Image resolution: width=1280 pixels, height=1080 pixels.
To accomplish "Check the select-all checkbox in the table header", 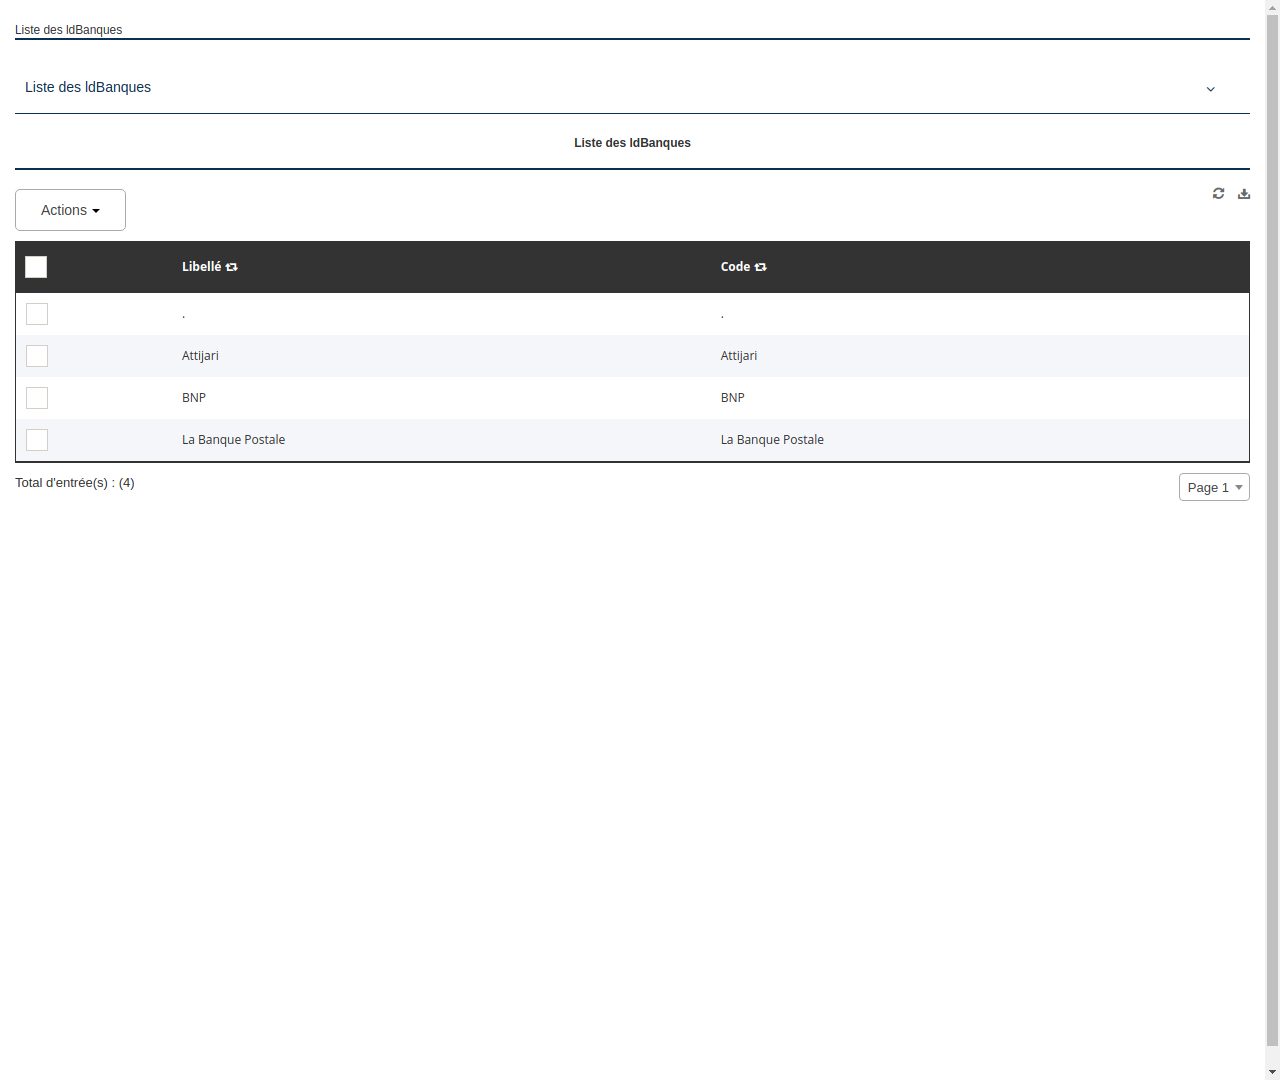I will pyautogui.click(x=36, y=267).
